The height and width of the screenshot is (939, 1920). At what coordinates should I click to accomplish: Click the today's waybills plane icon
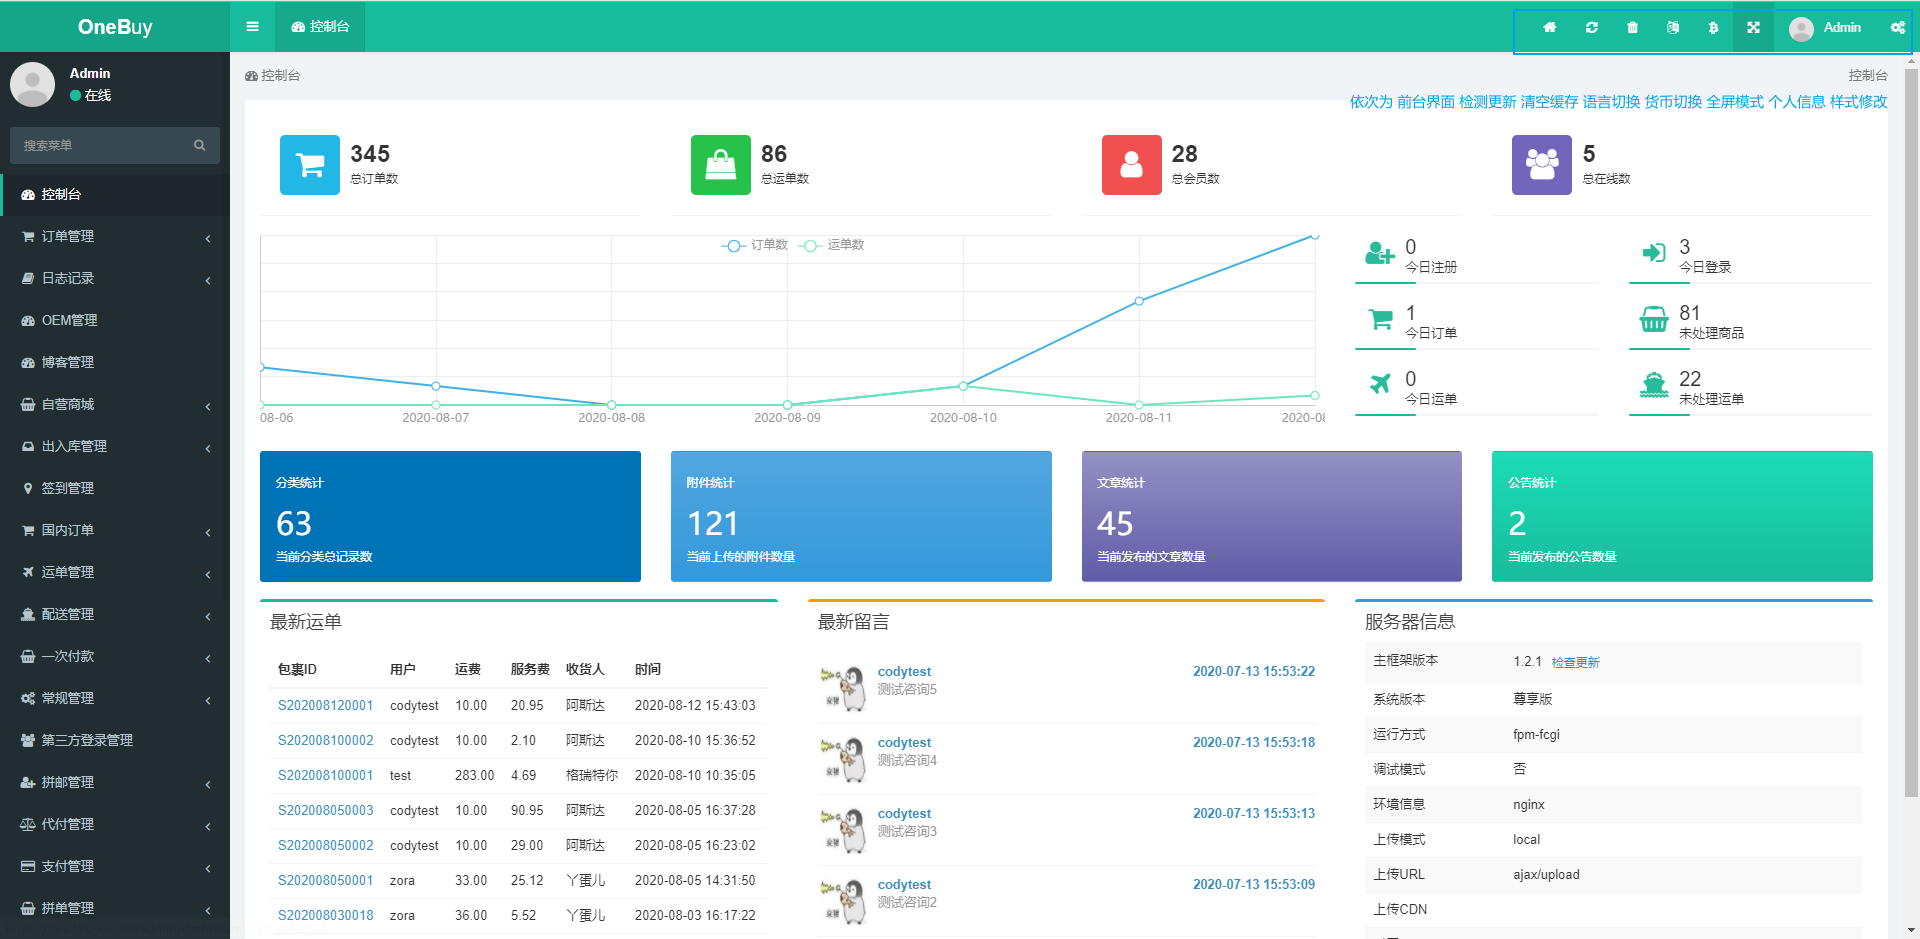[x=1380, y=383]
